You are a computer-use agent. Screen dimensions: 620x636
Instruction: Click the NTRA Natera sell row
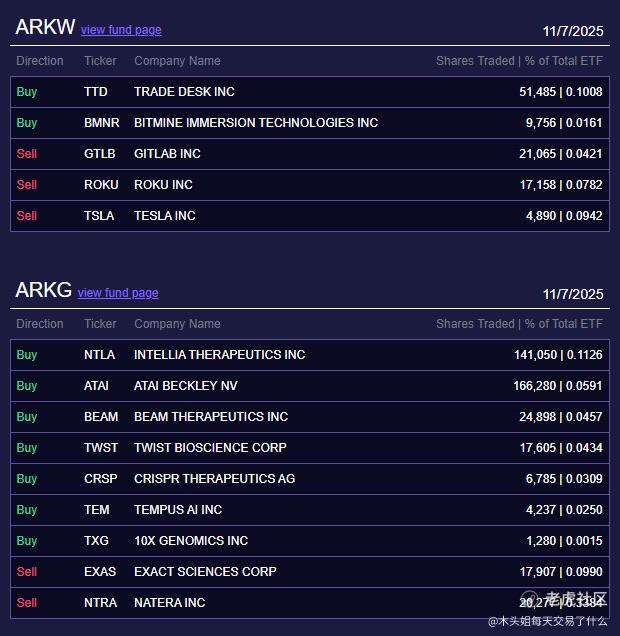pyautogui.click(x=310, y=603)
